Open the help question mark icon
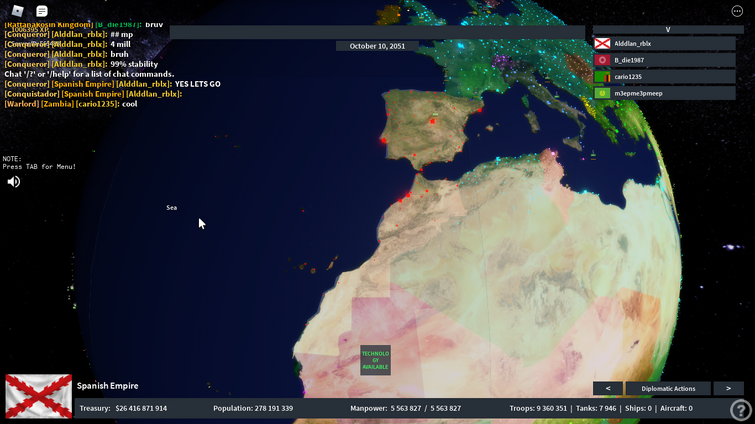The height and width of the screenshot is (424, 755). pyautogui.click(x=740, y=410)
